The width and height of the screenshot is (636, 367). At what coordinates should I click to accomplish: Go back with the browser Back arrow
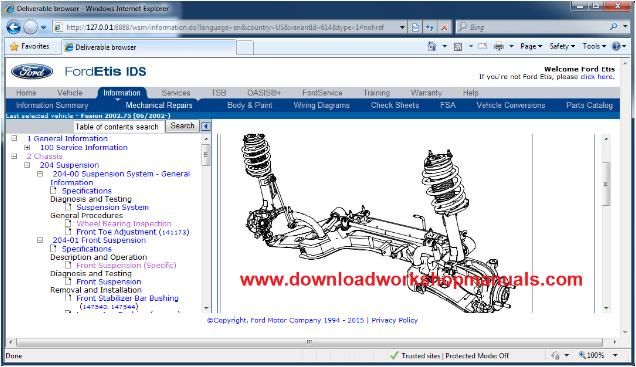pos(13,27)
